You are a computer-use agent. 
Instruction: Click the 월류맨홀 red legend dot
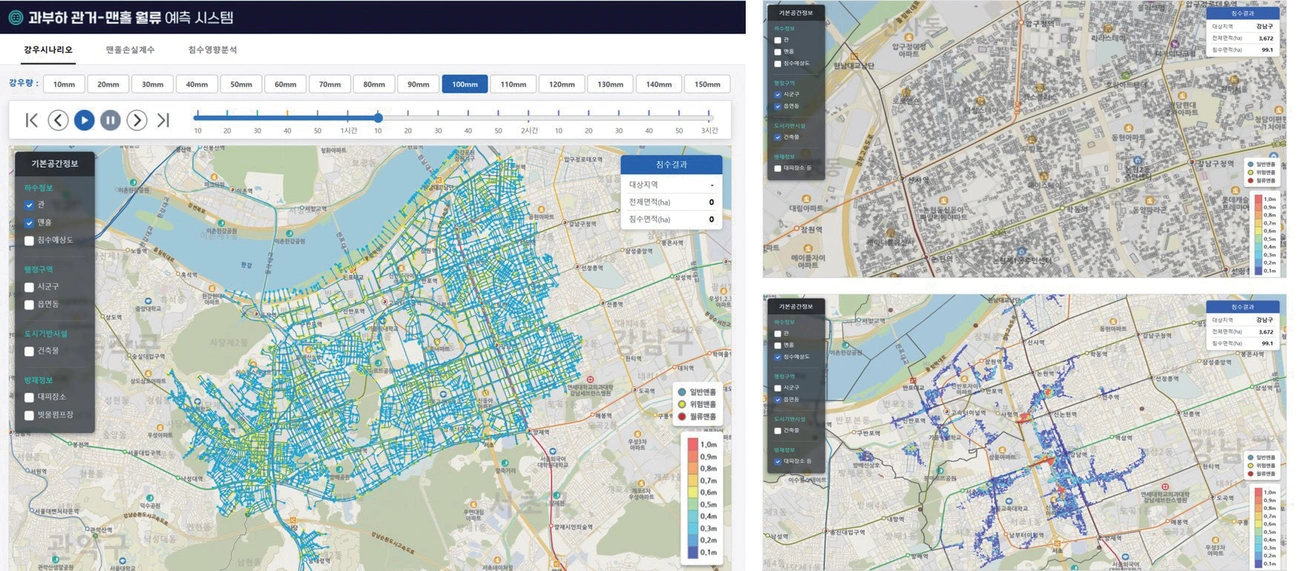click(x=682, y=415)
